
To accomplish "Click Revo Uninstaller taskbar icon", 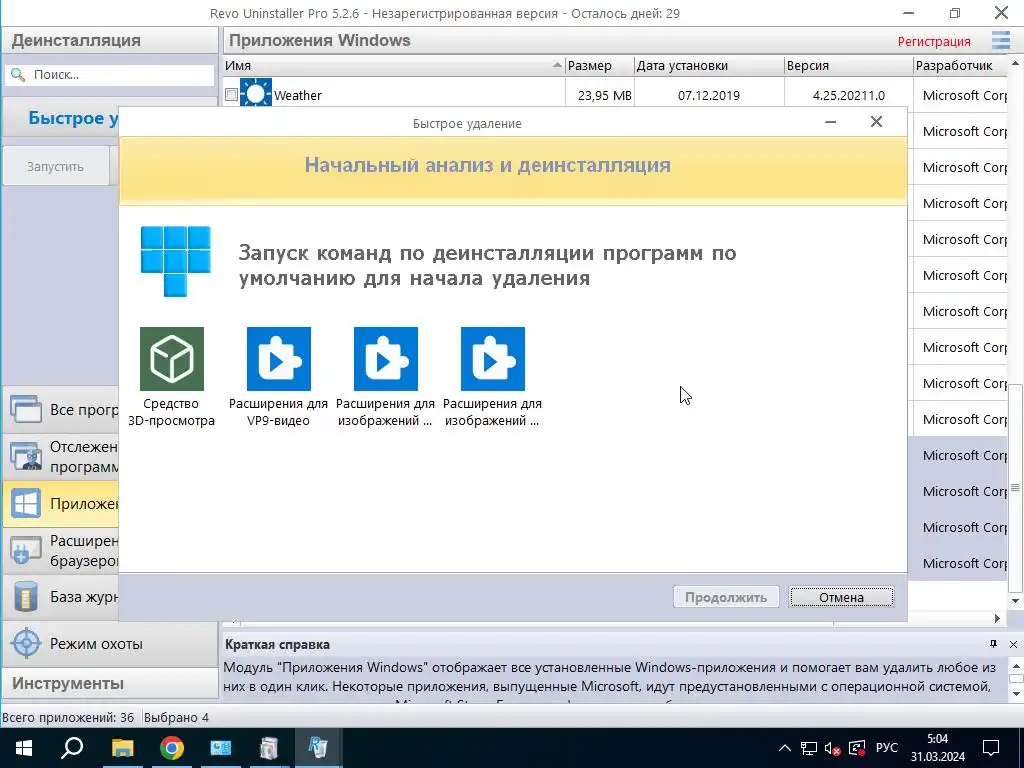I will (318, 748).
